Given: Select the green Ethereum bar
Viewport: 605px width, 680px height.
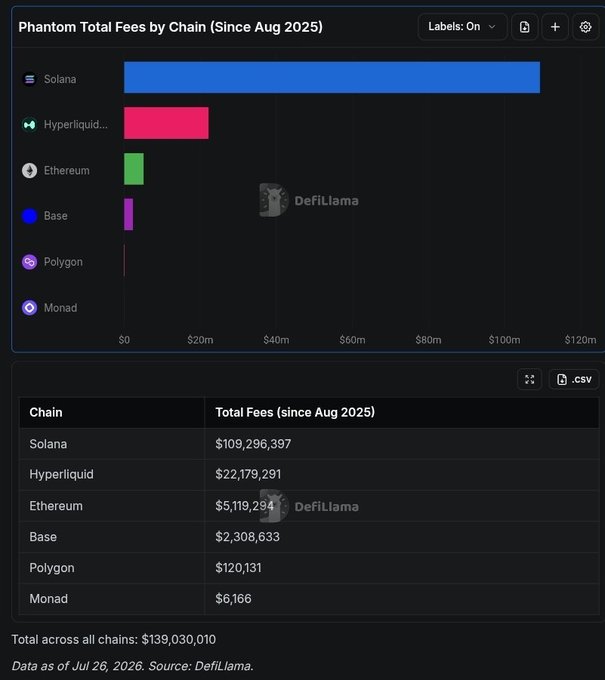Looking at the screenshot, I should click(134, 169).
